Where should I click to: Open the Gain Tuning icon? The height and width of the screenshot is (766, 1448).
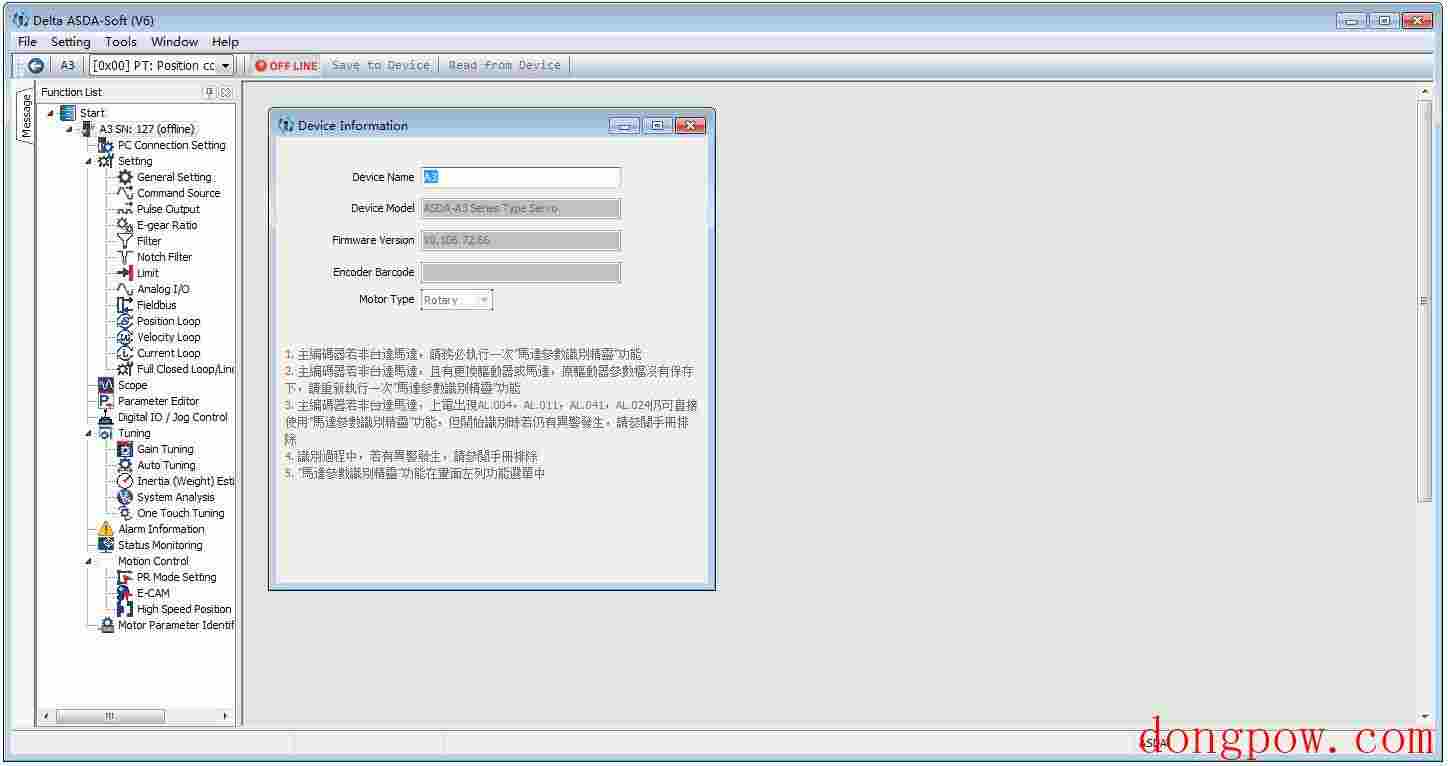(125, 449)
